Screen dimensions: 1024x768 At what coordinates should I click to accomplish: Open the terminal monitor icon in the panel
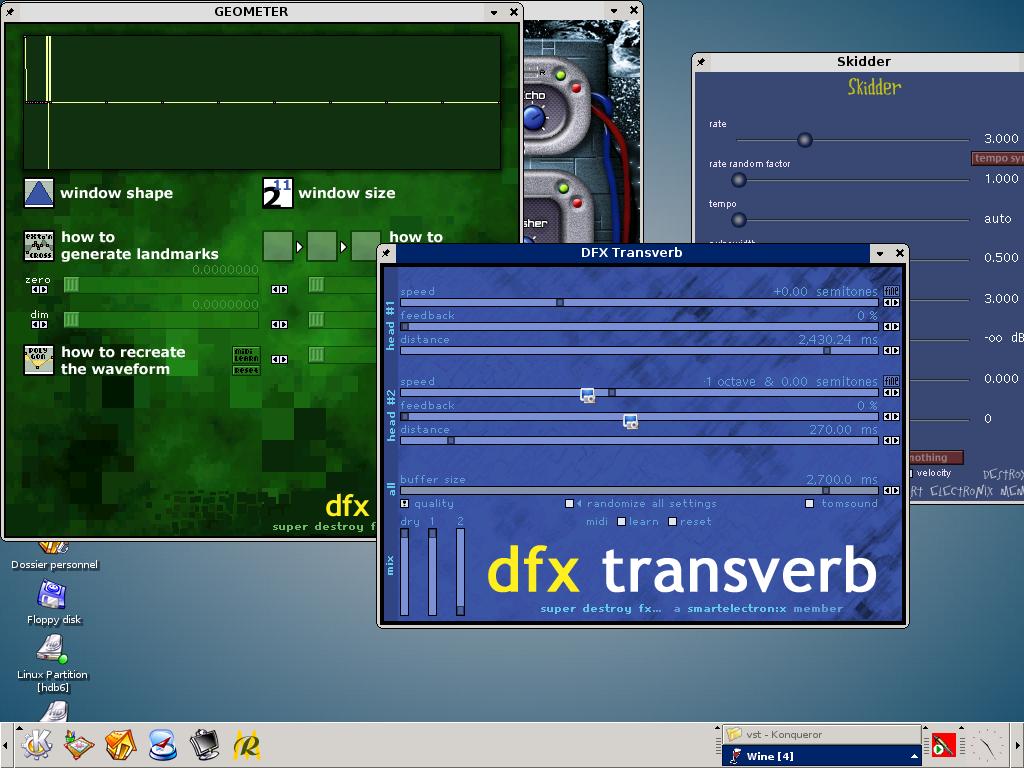click(204, 745)
